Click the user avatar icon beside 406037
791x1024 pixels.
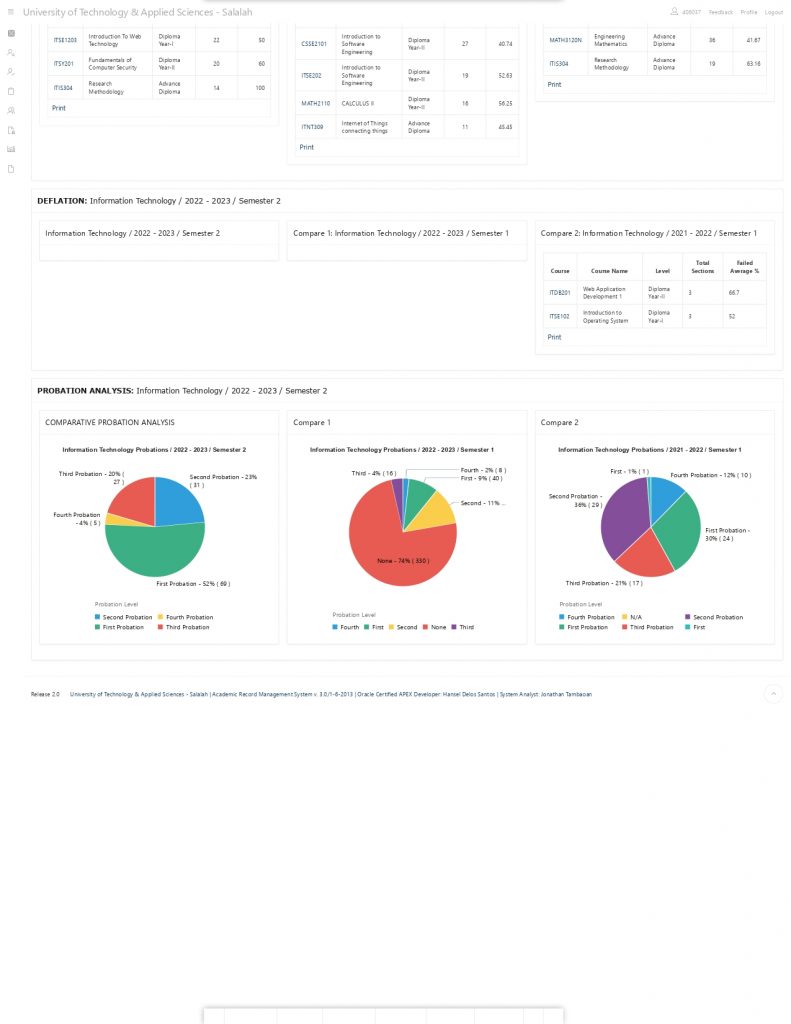(674, 12)
